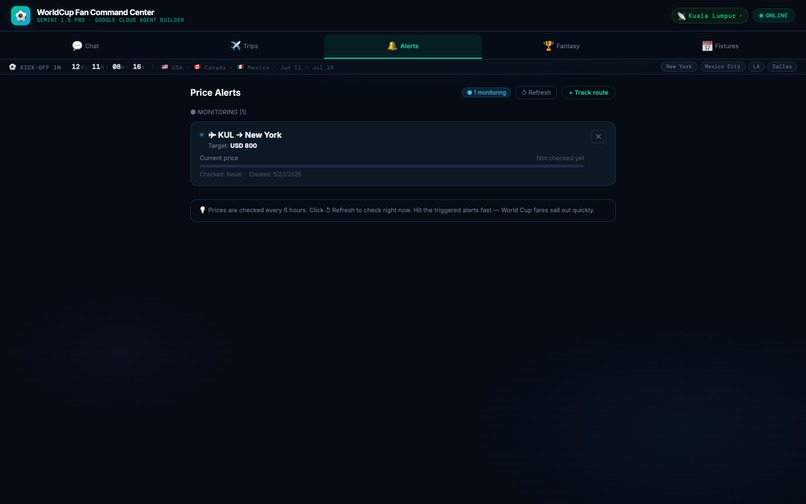Click Track route button

588,93
